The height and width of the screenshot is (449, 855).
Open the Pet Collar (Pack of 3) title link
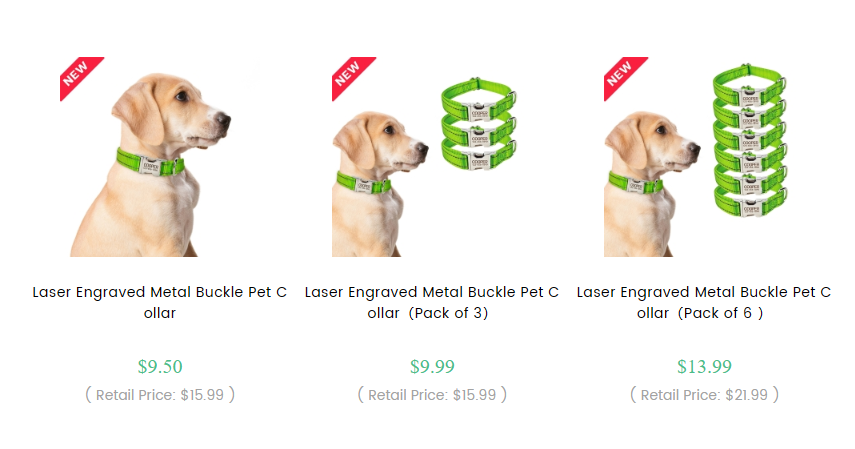pyautogui.click(x=432, y=302)
